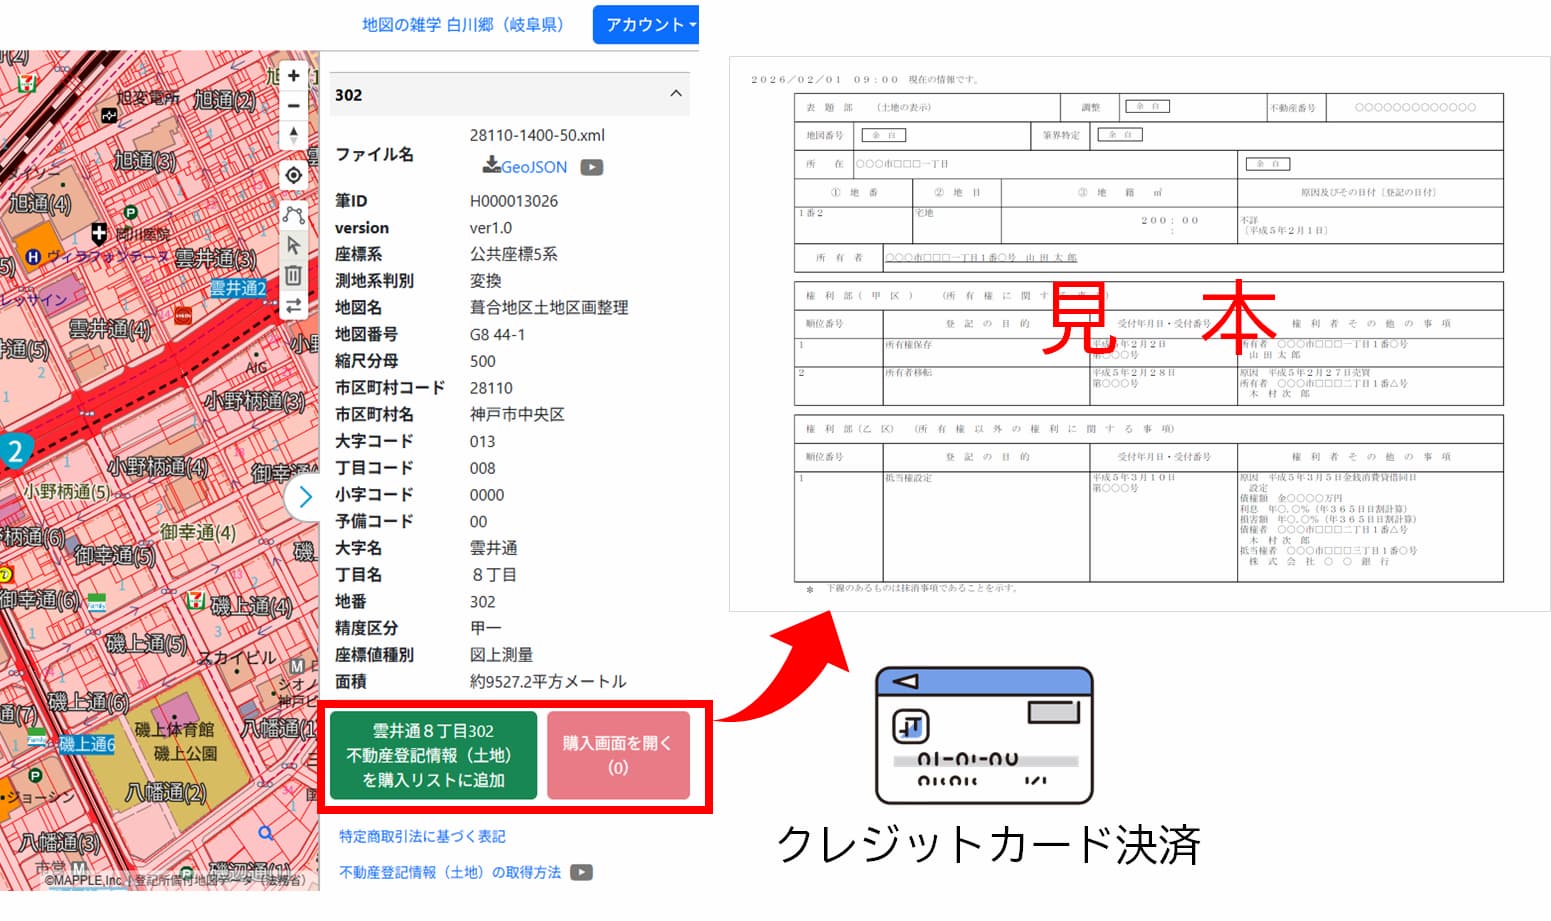Open the search magnifier icon at map bottom
Viewport: 1551px width, 921px height.
pos(264,832)
